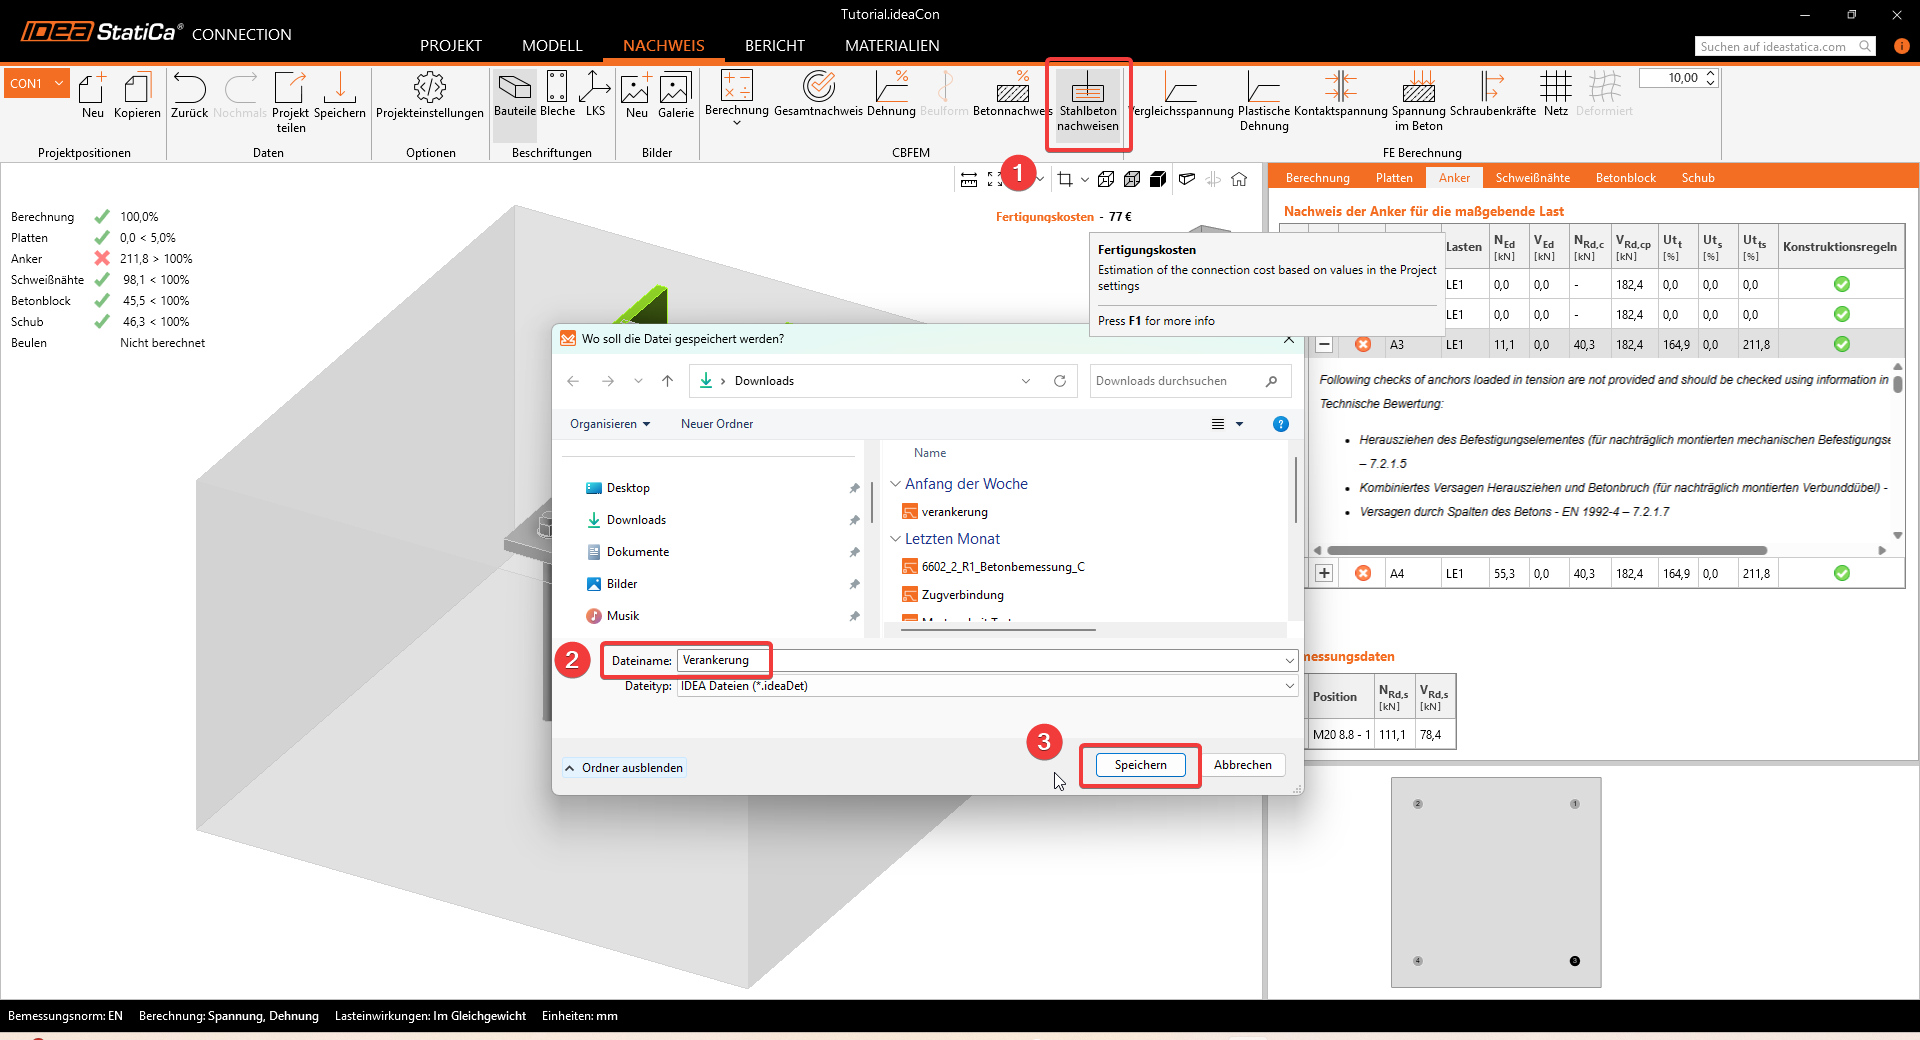
Task: Toggle the Netz mesh display icon
Action: (1555, 88)
